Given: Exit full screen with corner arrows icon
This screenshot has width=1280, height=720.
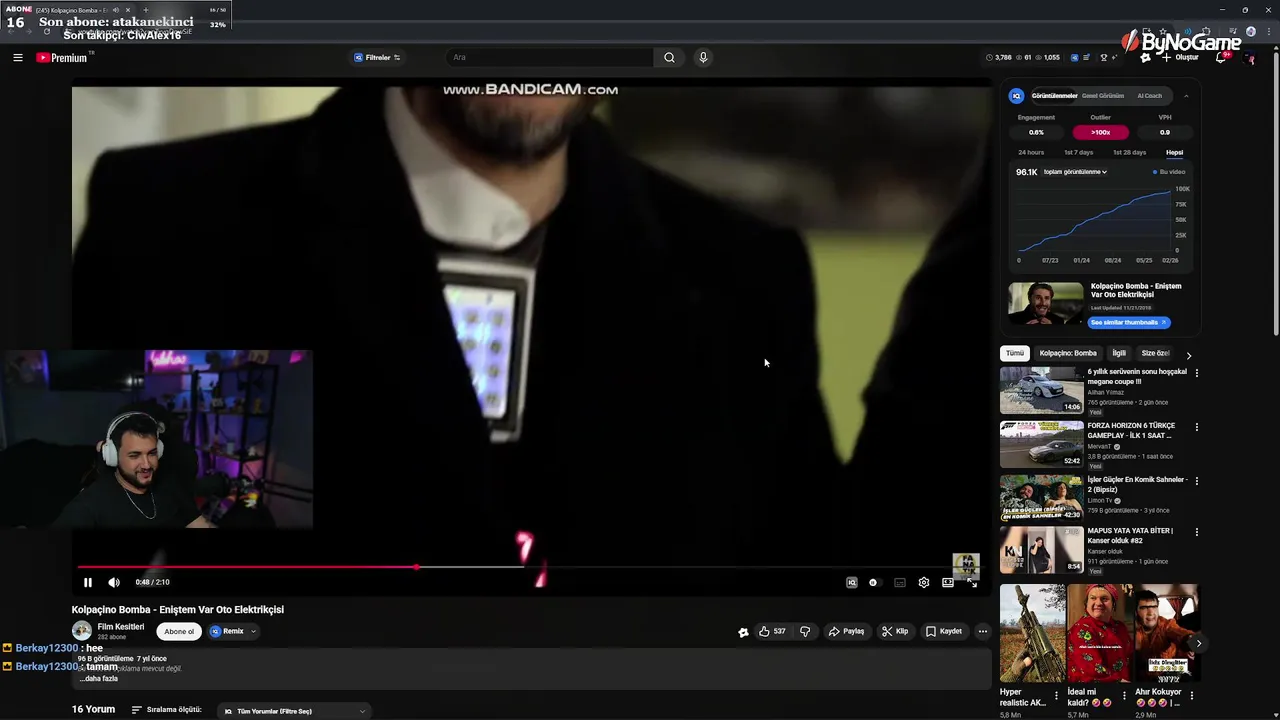Looking at the screenshot, I should click(x=972, y=582).
